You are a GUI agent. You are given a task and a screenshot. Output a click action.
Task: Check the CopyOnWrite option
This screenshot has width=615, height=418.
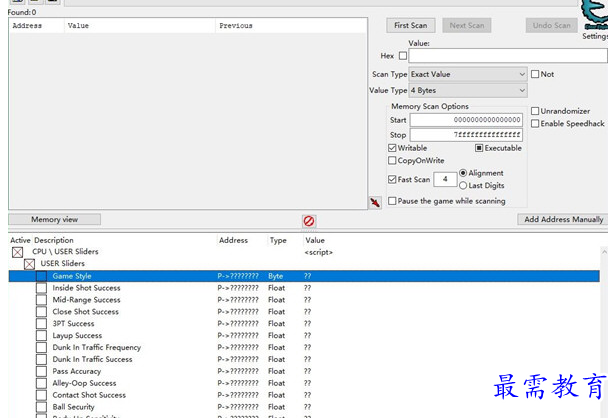pyautogui.click(x=392, y=160)
